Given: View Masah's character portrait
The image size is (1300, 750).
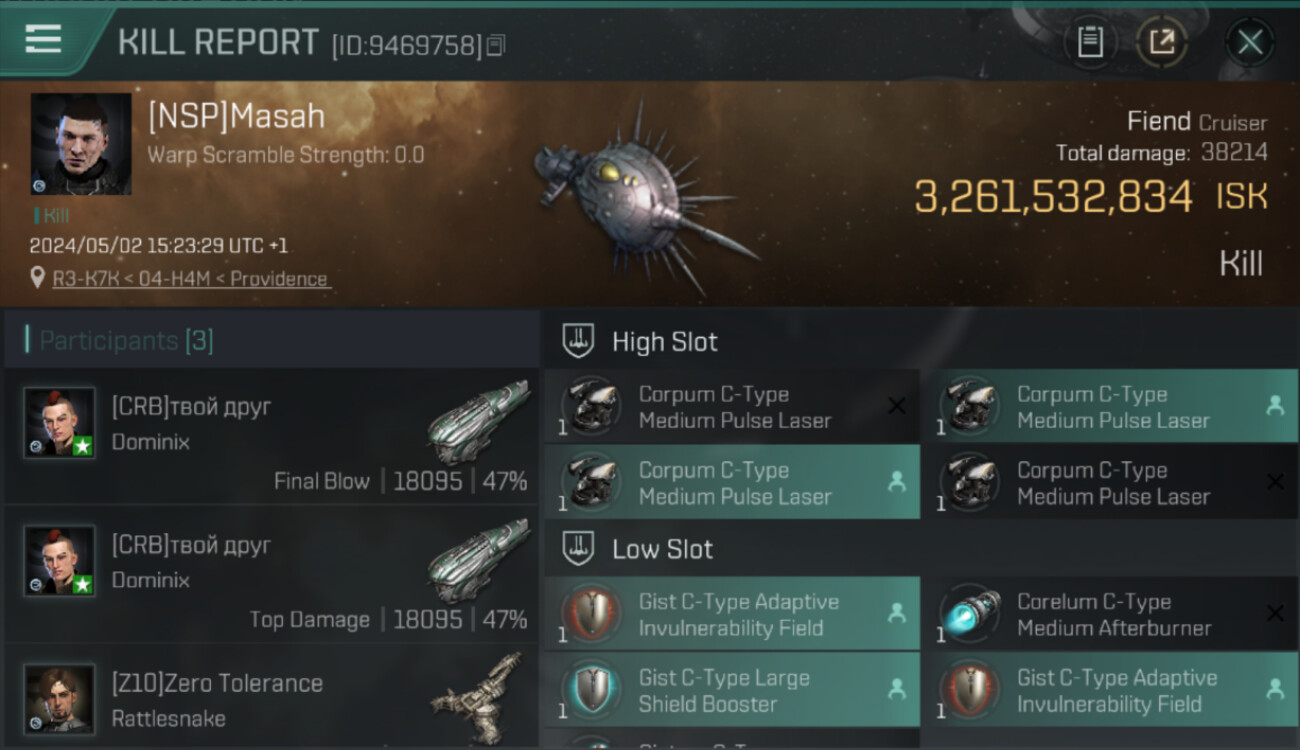Looking at the screenshot, I should [81, 144].
